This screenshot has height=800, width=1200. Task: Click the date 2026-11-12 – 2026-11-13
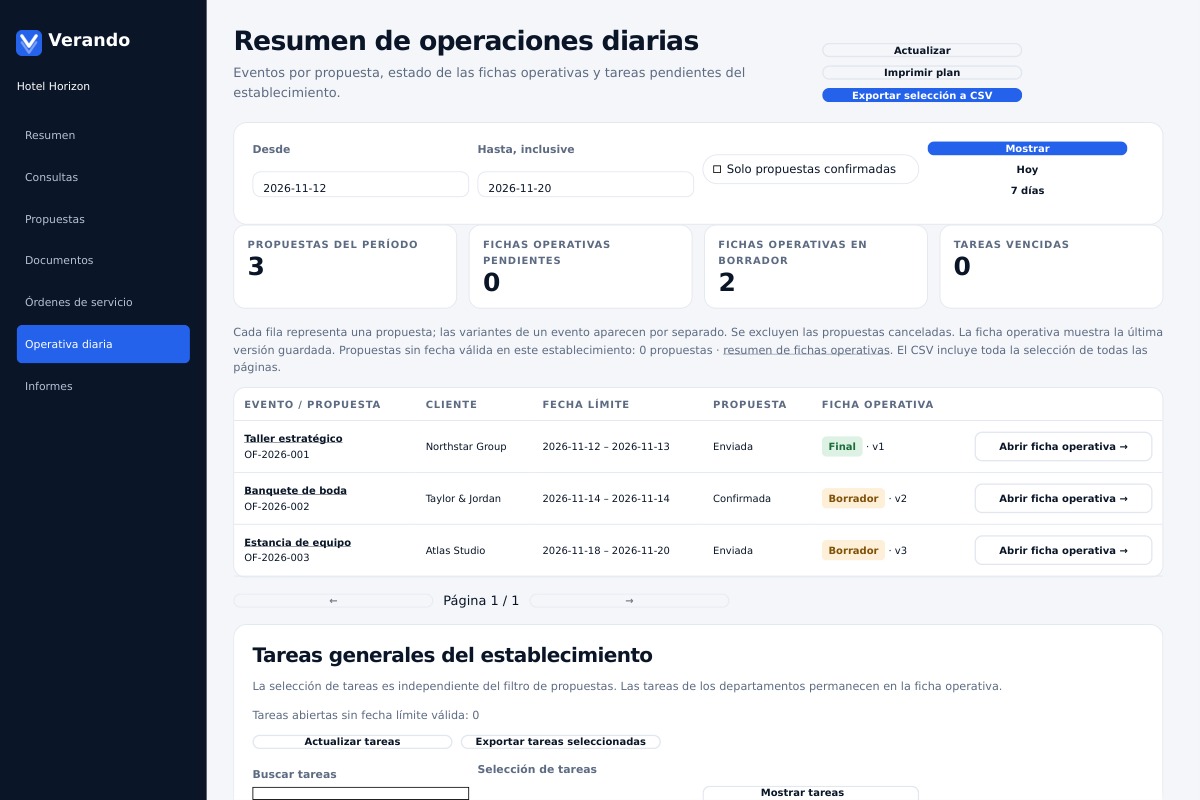pyautogui.click(x=606, y=447)
